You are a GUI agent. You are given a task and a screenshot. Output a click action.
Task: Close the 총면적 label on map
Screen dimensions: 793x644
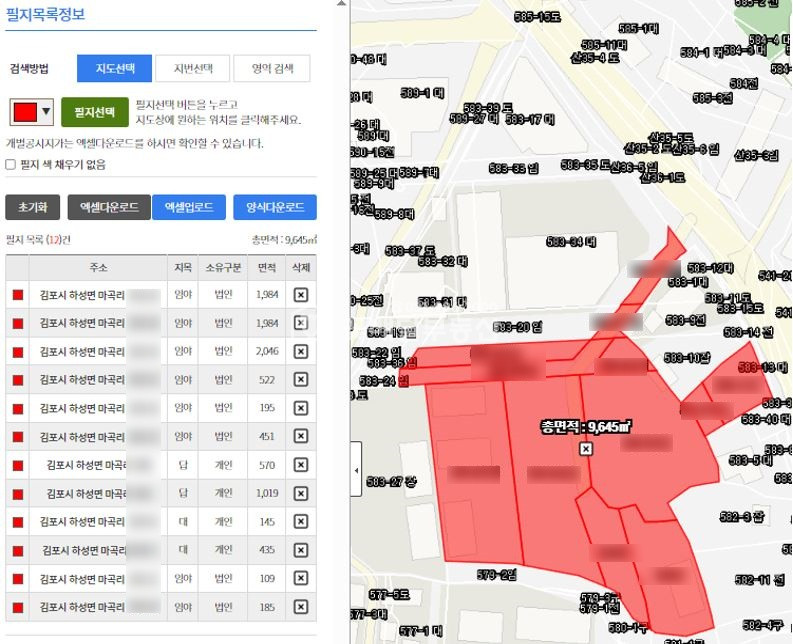point(586,449)
